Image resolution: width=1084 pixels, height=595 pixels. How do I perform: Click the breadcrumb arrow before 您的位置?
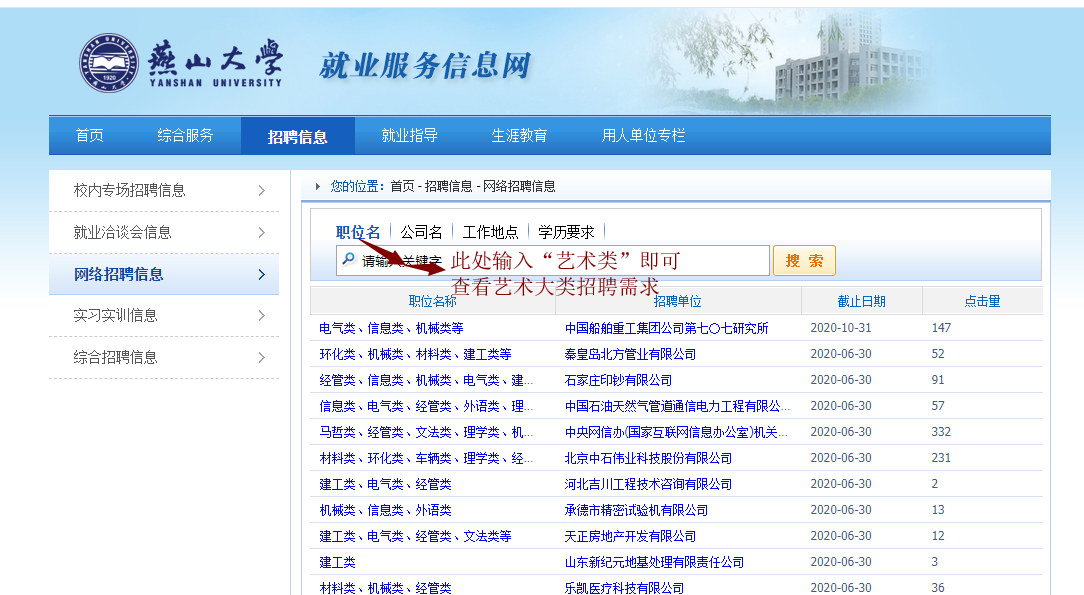[x=318, y=186]
